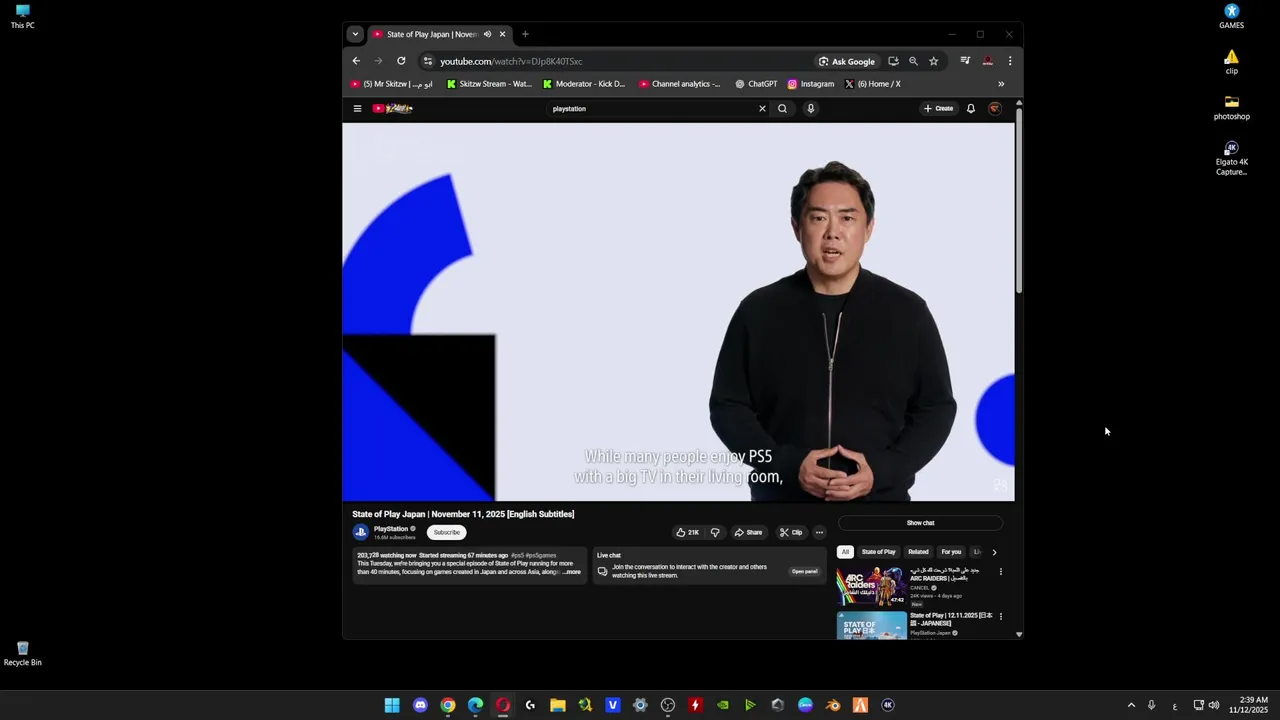Open the media control icon in Chrome toolbar
Viewport: 1280px width, 720px height.
point(965,61)
